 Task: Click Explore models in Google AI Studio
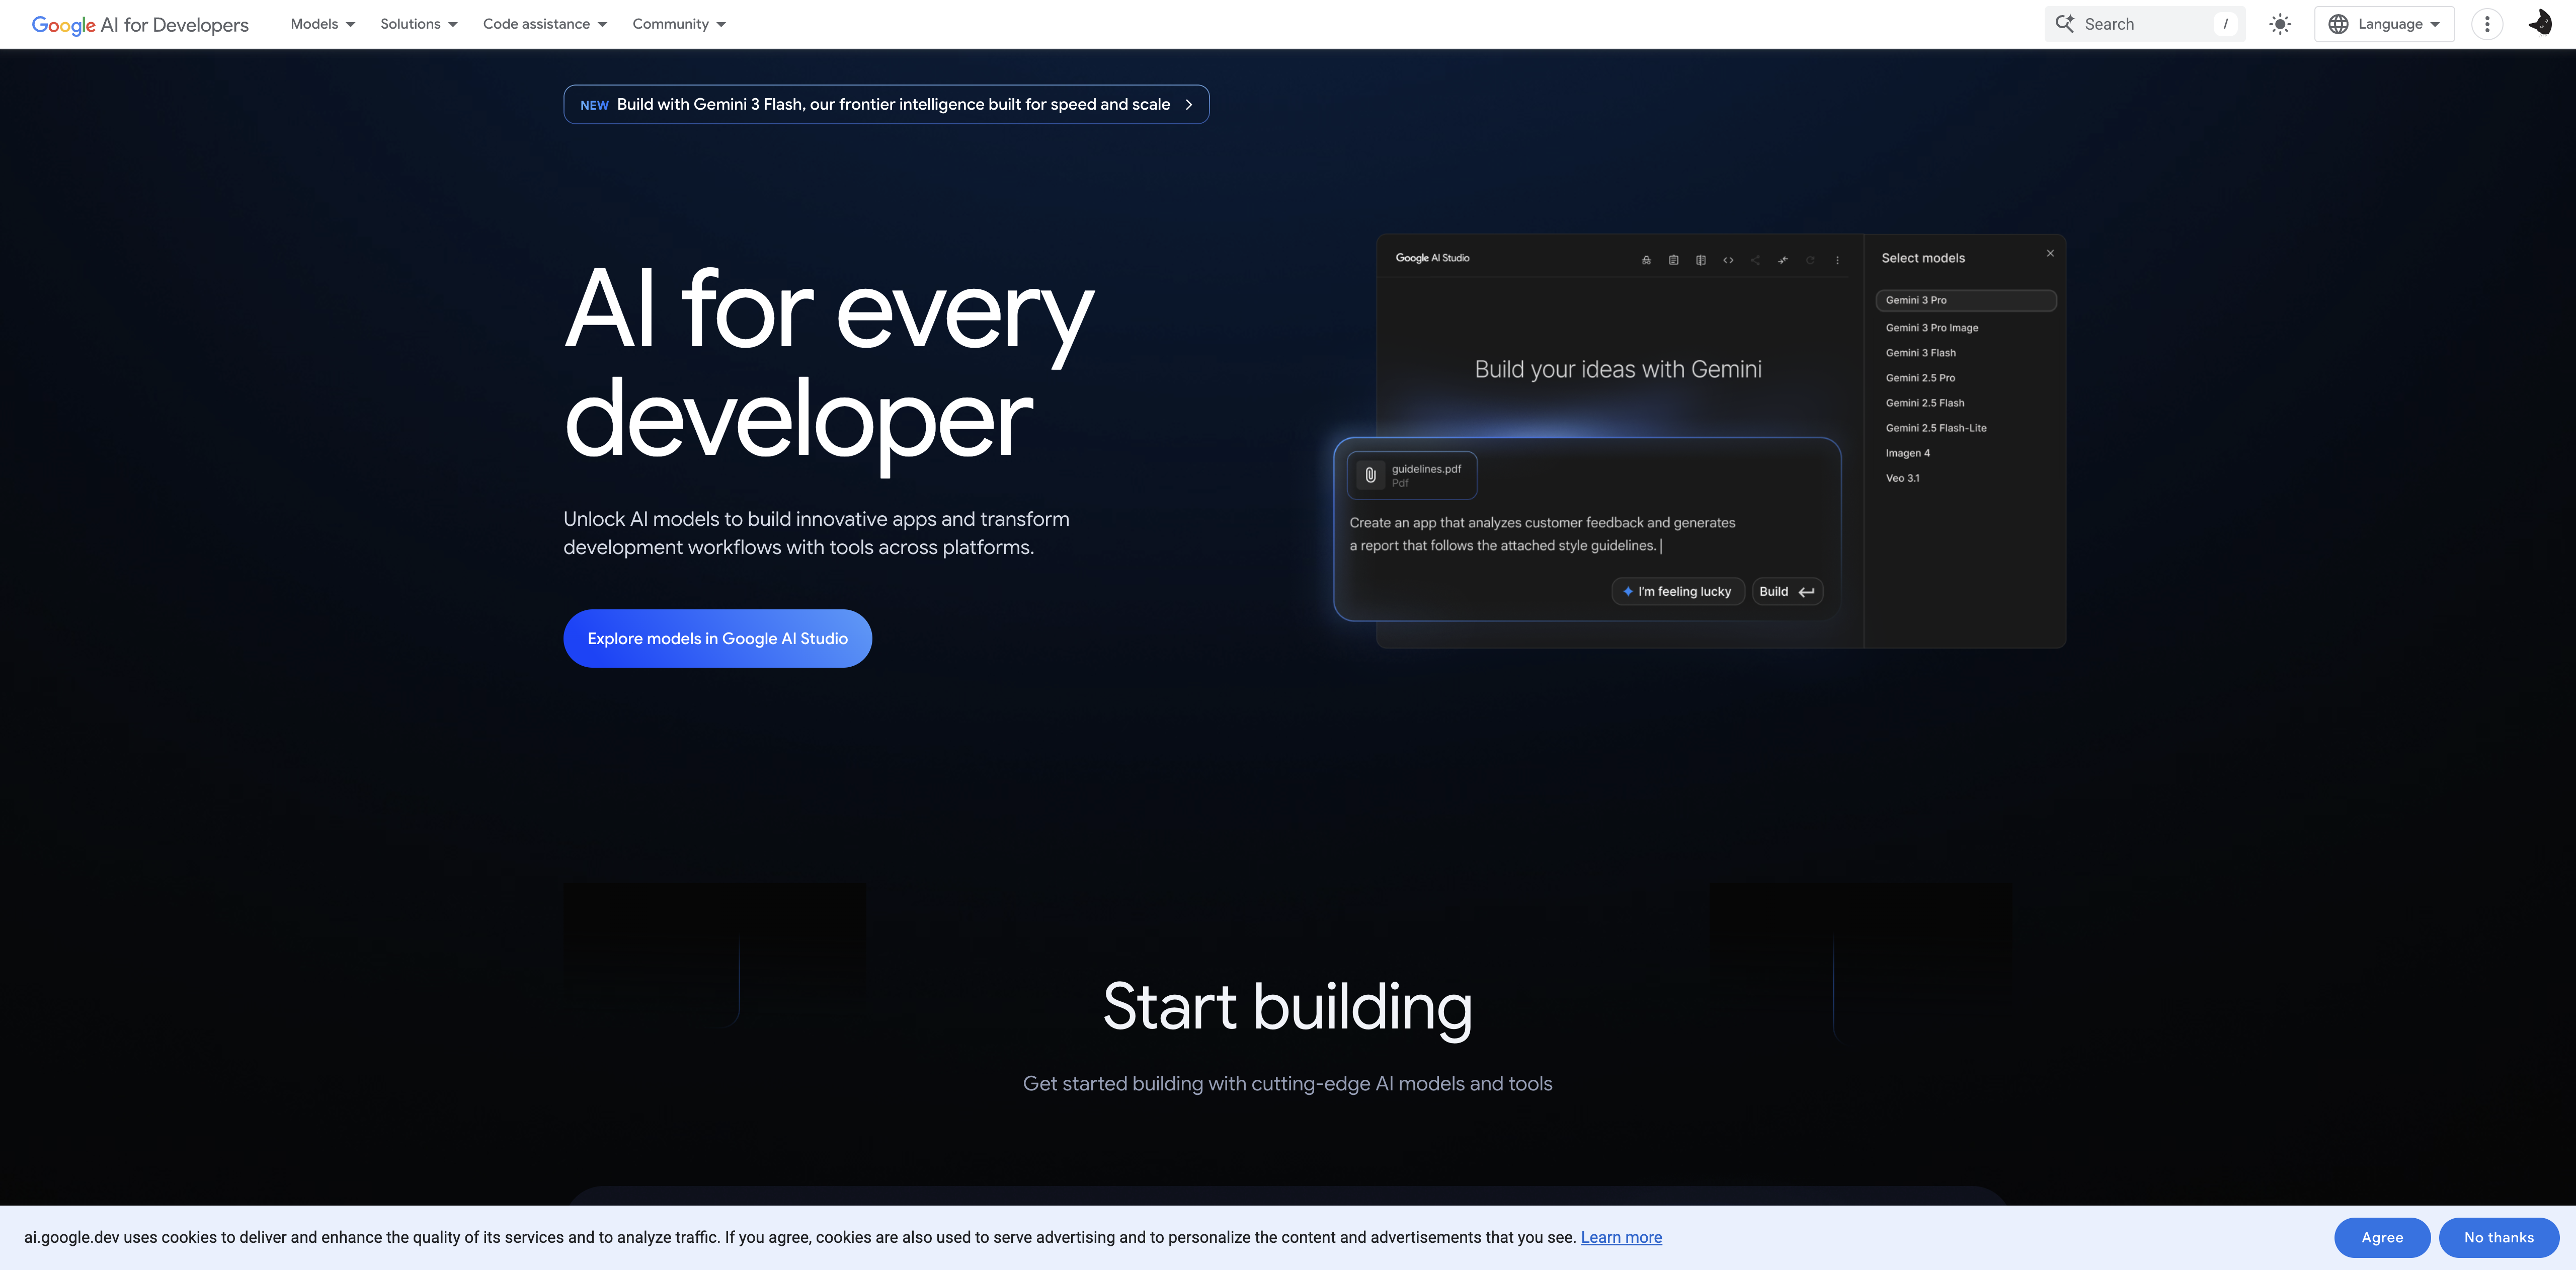[x=718, y=638]
